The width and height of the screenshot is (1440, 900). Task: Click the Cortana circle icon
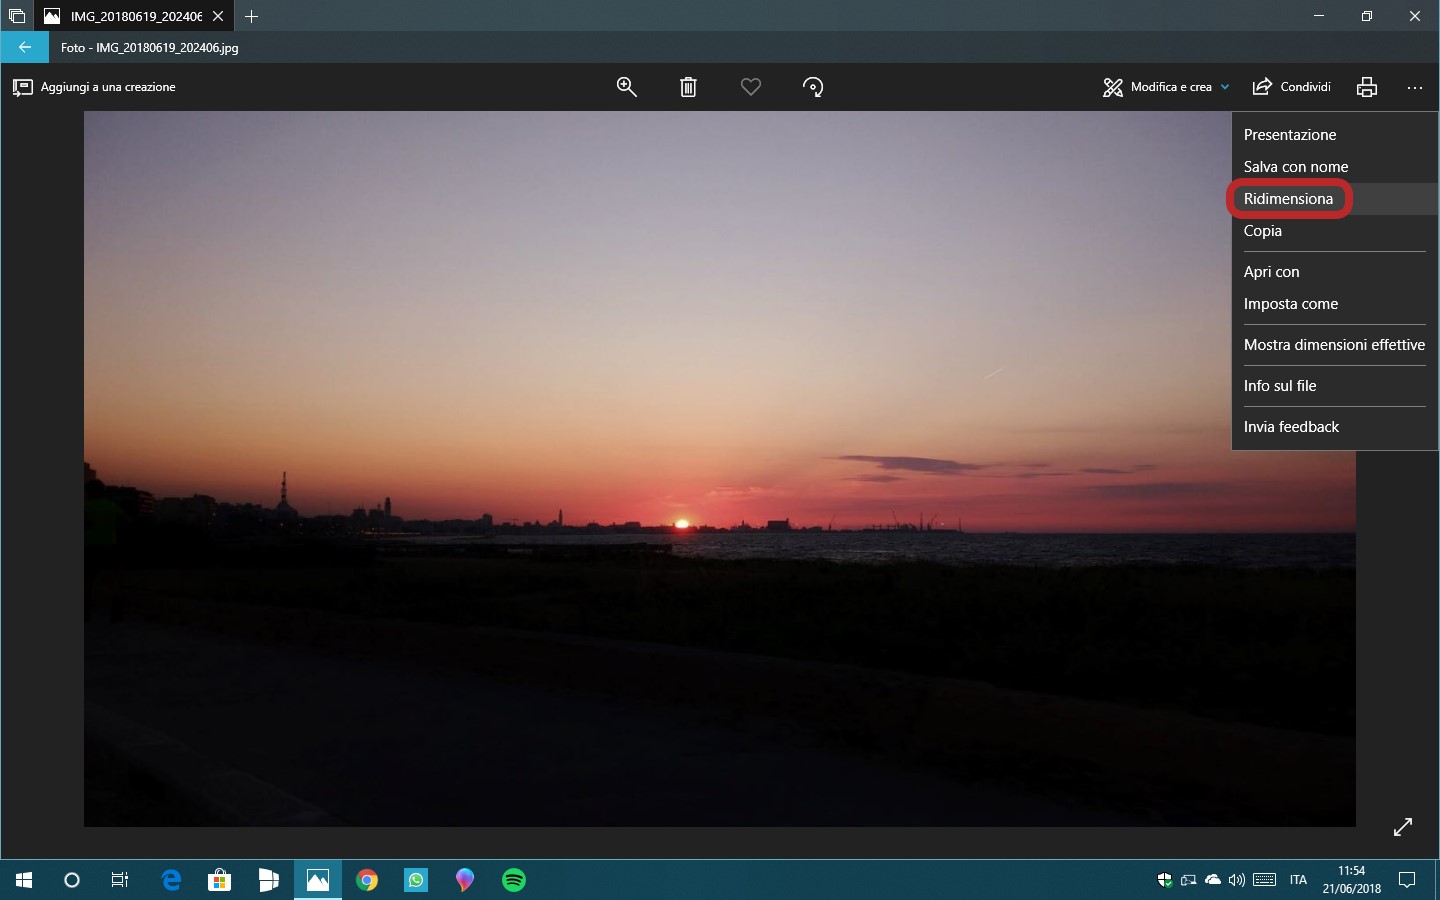coord(72,880)
